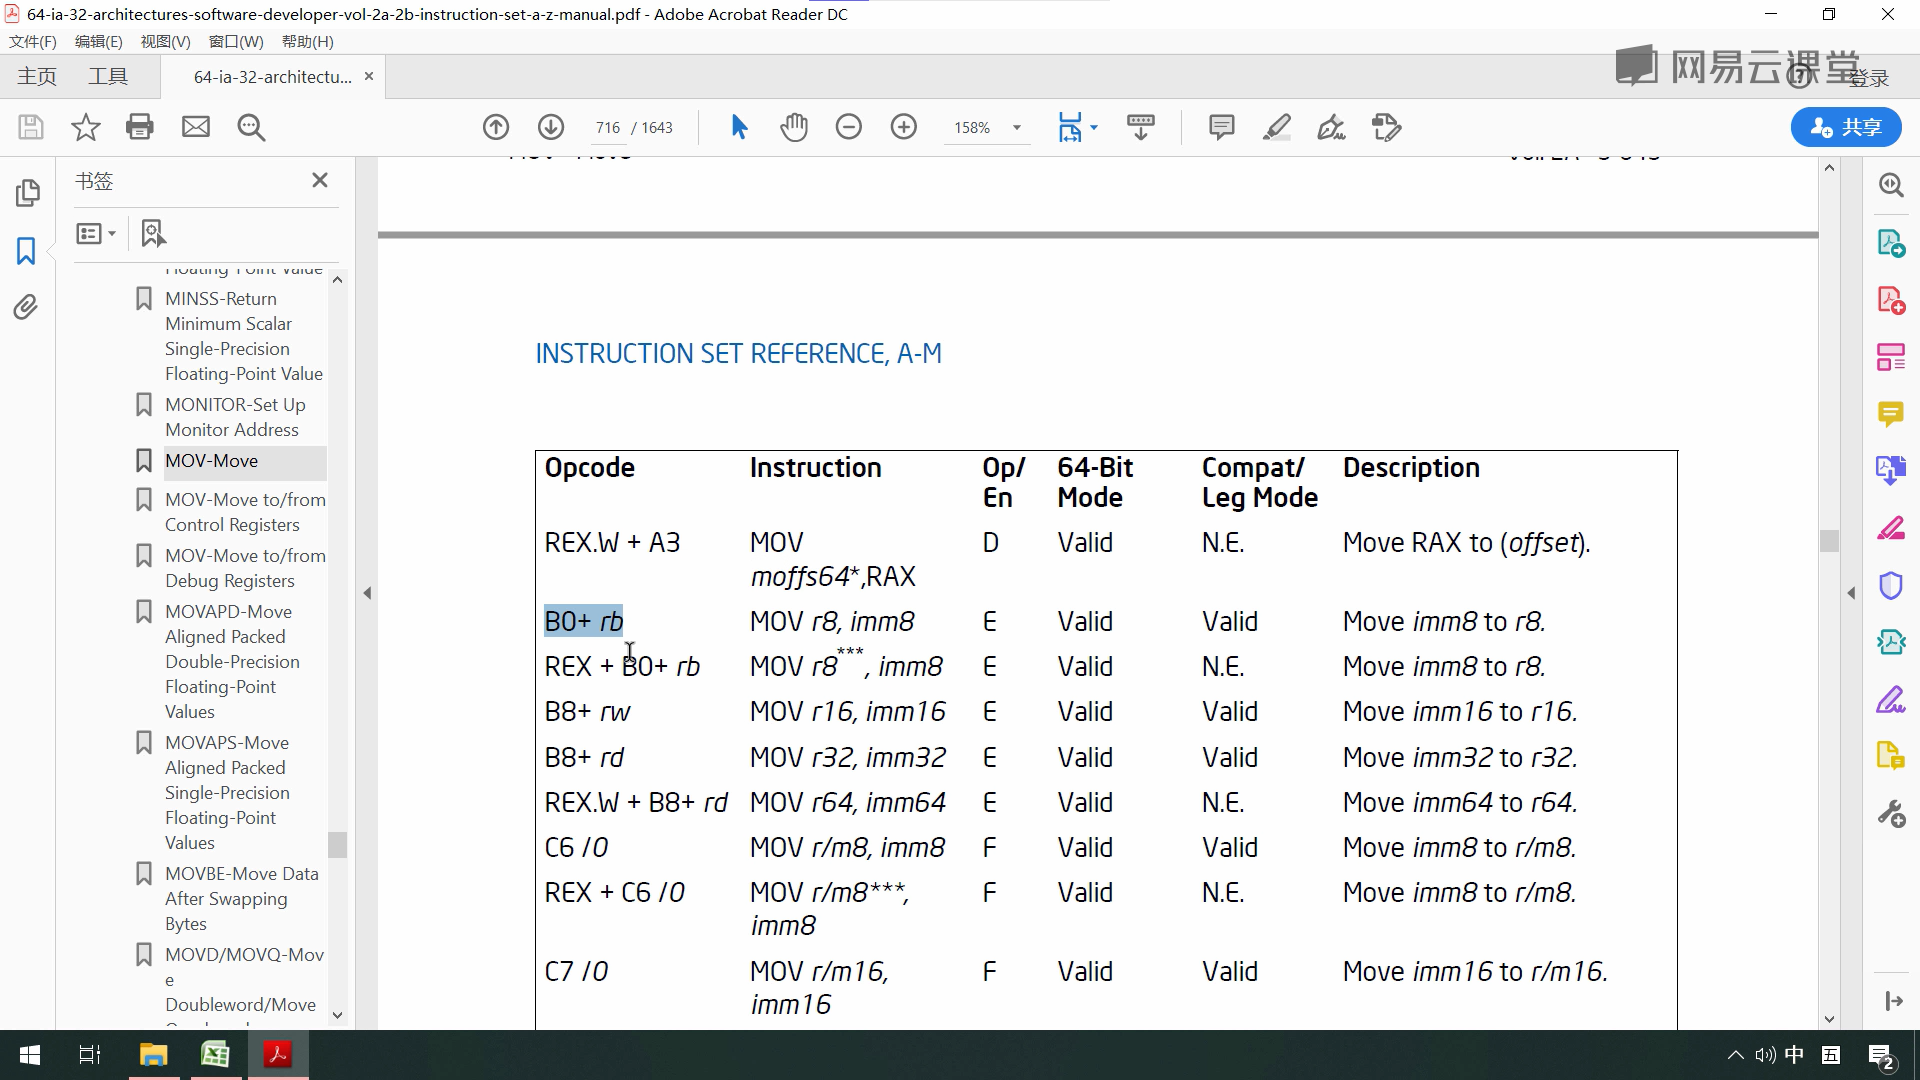
Task: Select the highlight text pen tool
Action: coord(1277,127)
